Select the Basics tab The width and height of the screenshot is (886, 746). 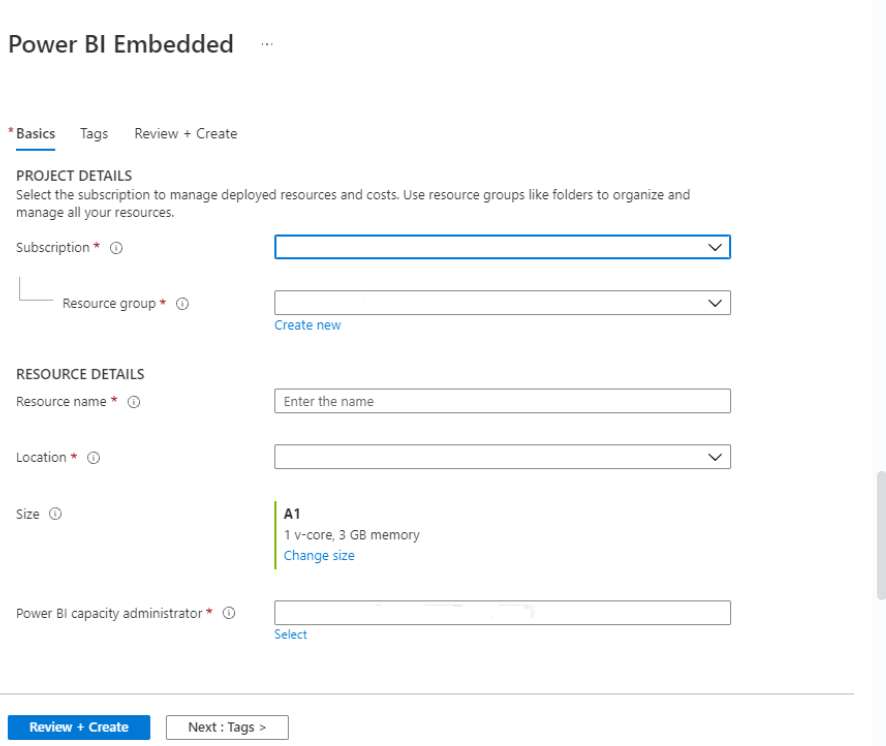coord(35,133)
